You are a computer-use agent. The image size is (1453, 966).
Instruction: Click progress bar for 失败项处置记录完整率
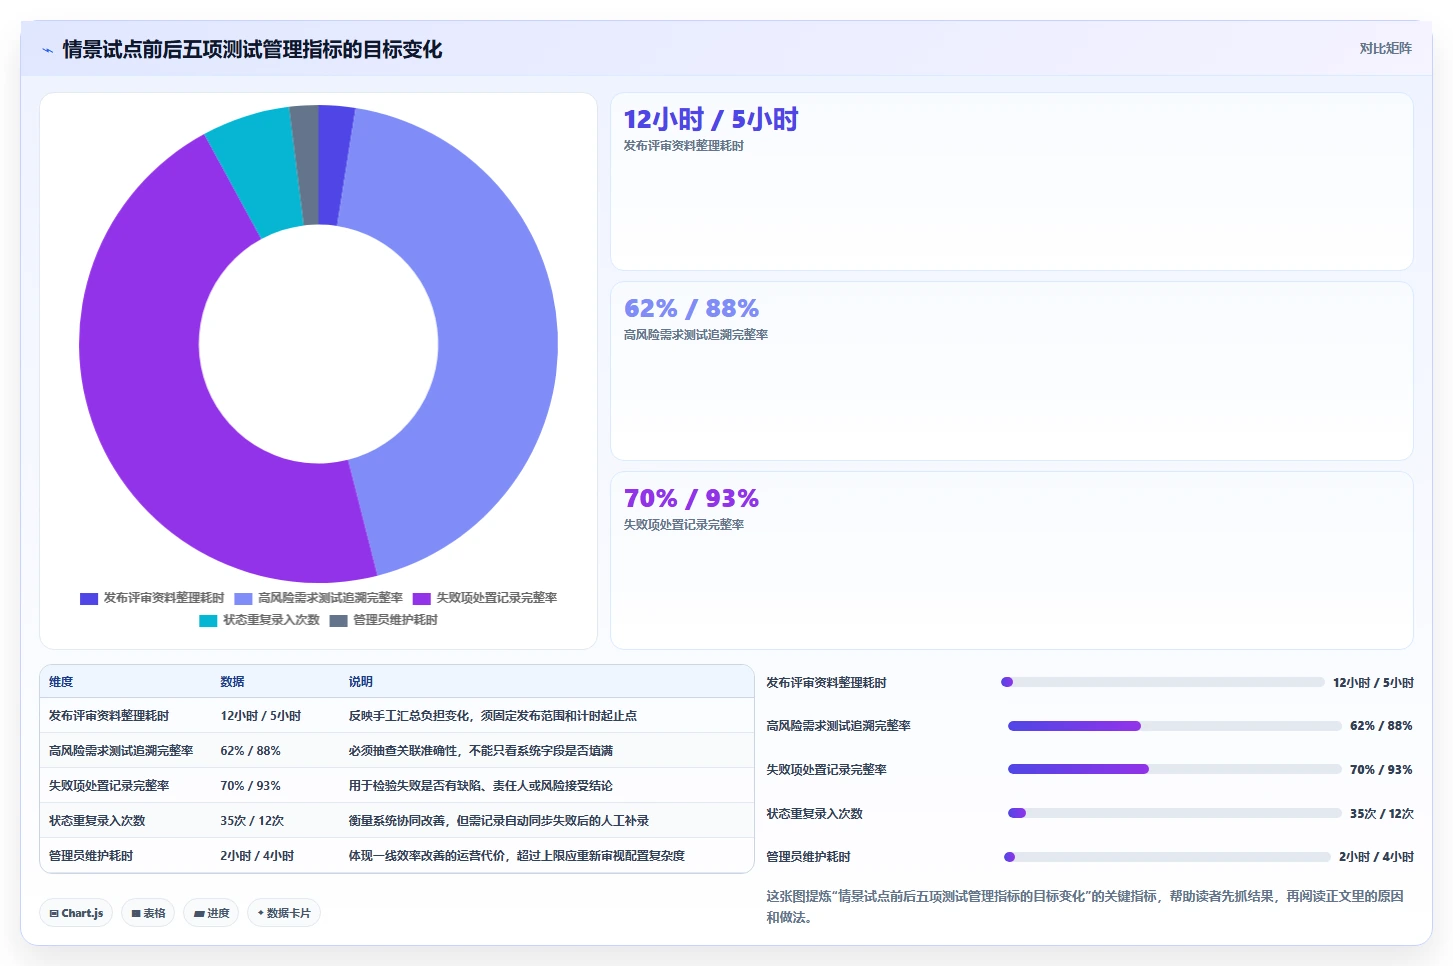(1174, 769)
